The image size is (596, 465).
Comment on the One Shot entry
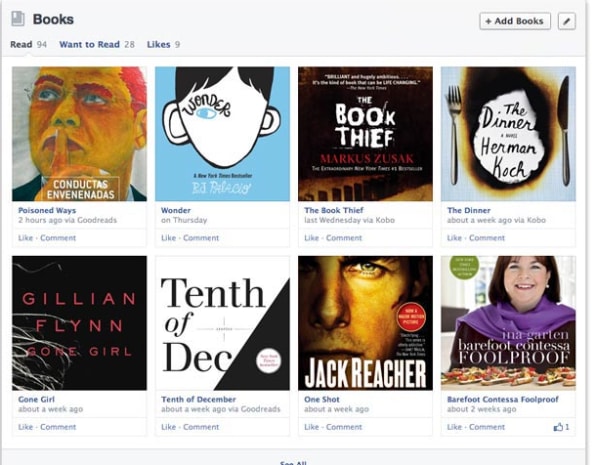click(x=344, y=427)
